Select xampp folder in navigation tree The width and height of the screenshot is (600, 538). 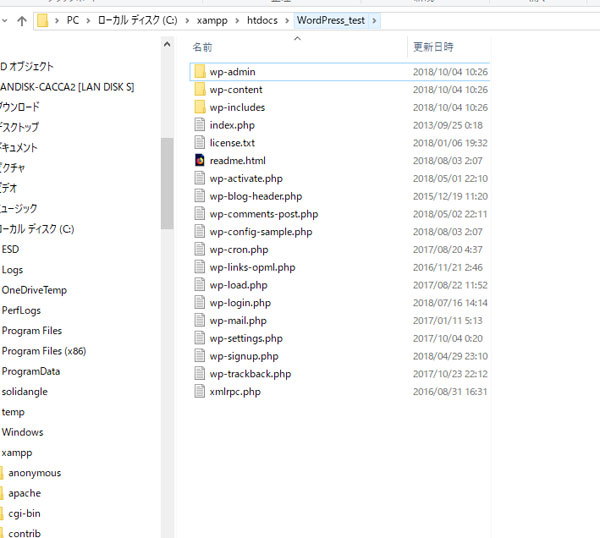tap(17, 453)
